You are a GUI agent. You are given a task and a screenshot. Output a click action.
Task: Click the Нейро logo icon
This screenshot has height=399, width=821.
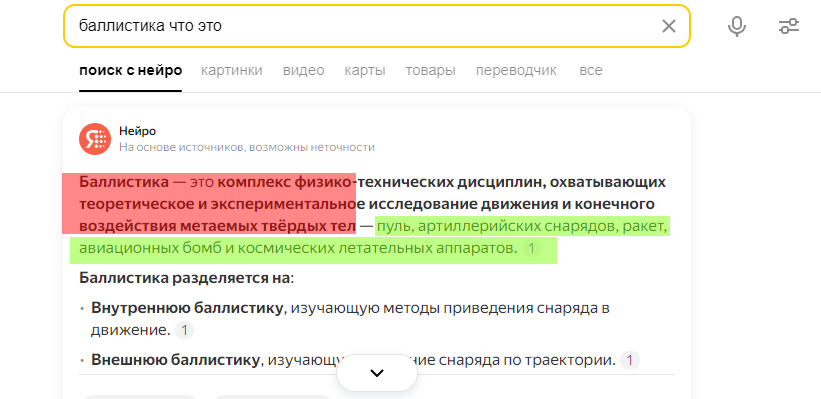pyautogui.click(x=95, y=139)
